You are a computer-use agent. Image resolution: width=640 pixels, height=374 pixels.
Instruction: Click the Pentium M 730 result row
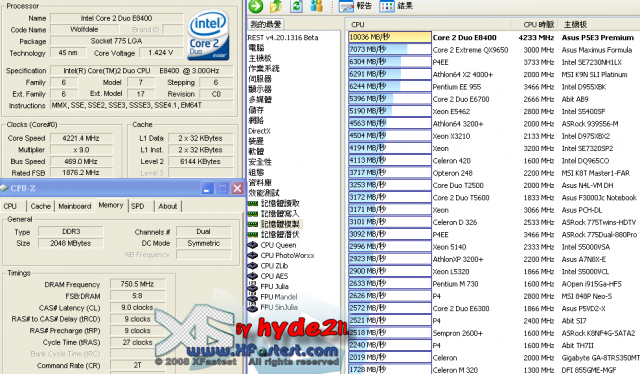[493, 283]
